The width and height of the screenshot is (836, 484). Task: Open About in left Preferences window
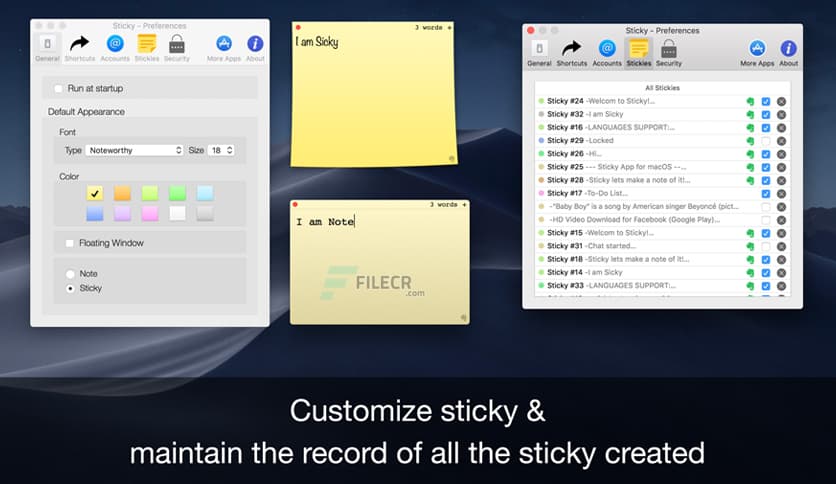[255, 48]
